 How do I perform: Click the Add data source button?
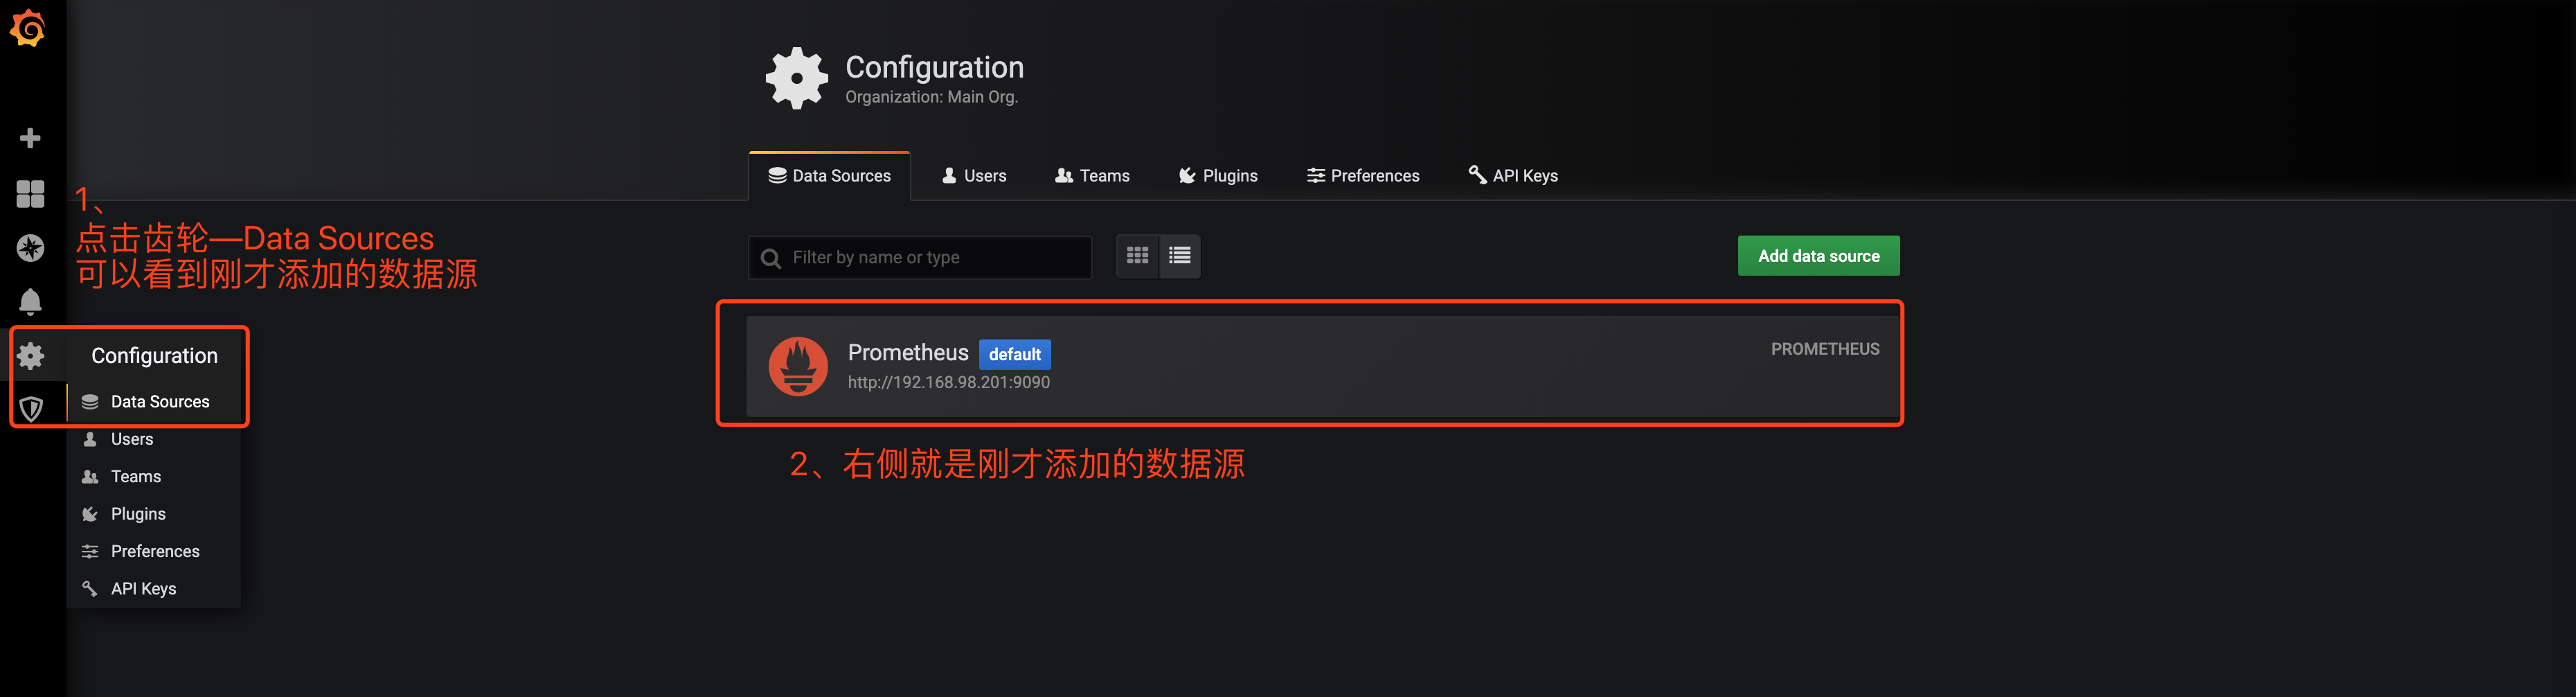click(x=1818, y=255)
